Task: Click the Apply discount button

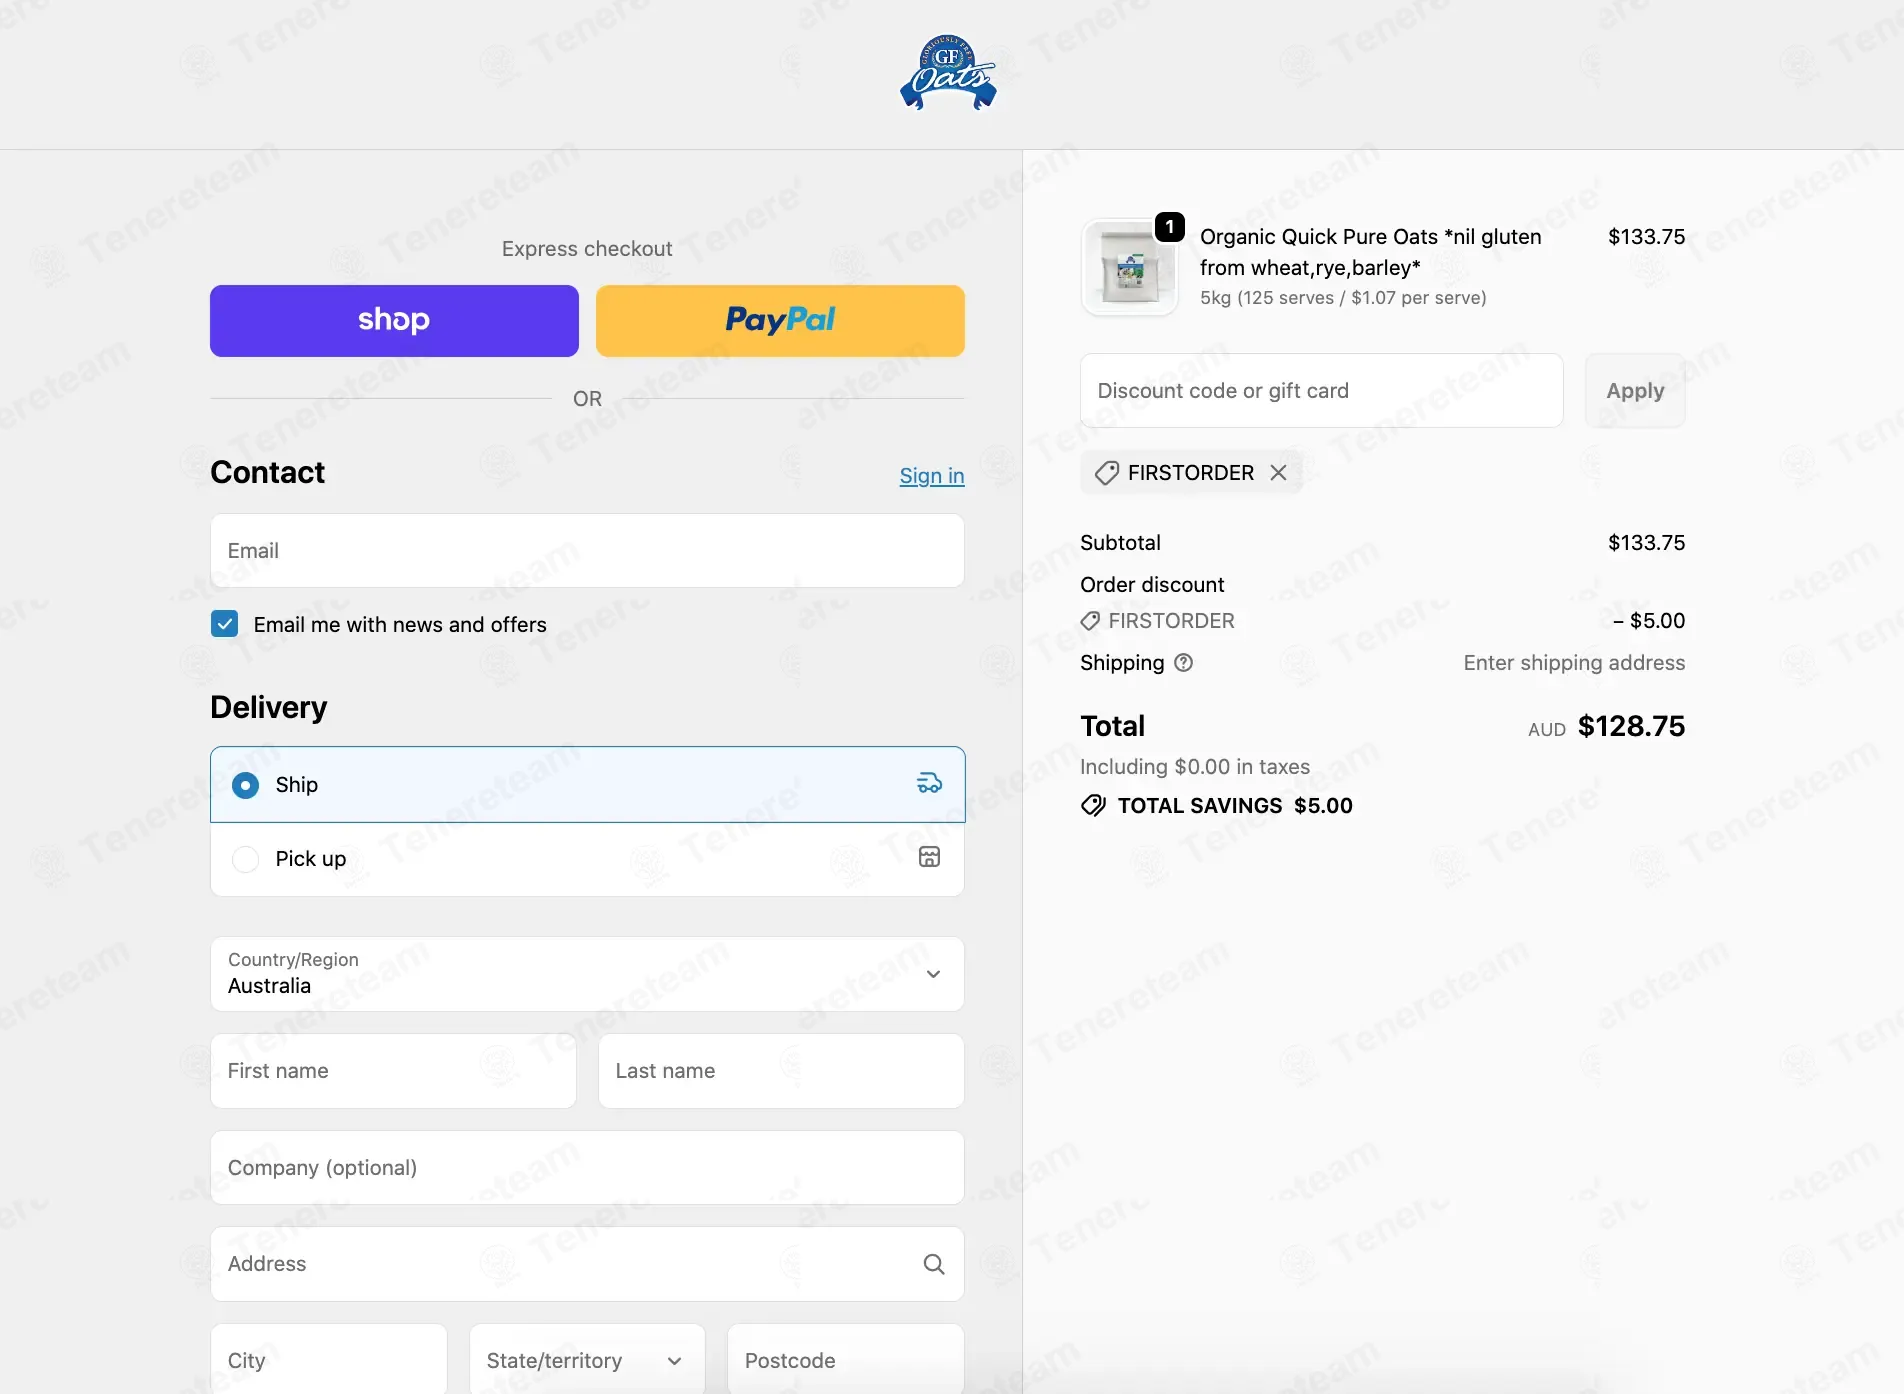Action: point(1635,391)
